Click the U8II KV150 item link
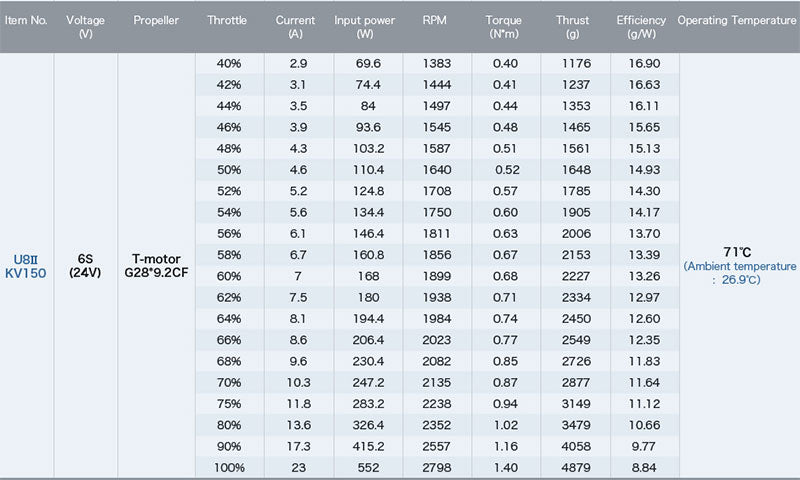 [27, 264]
